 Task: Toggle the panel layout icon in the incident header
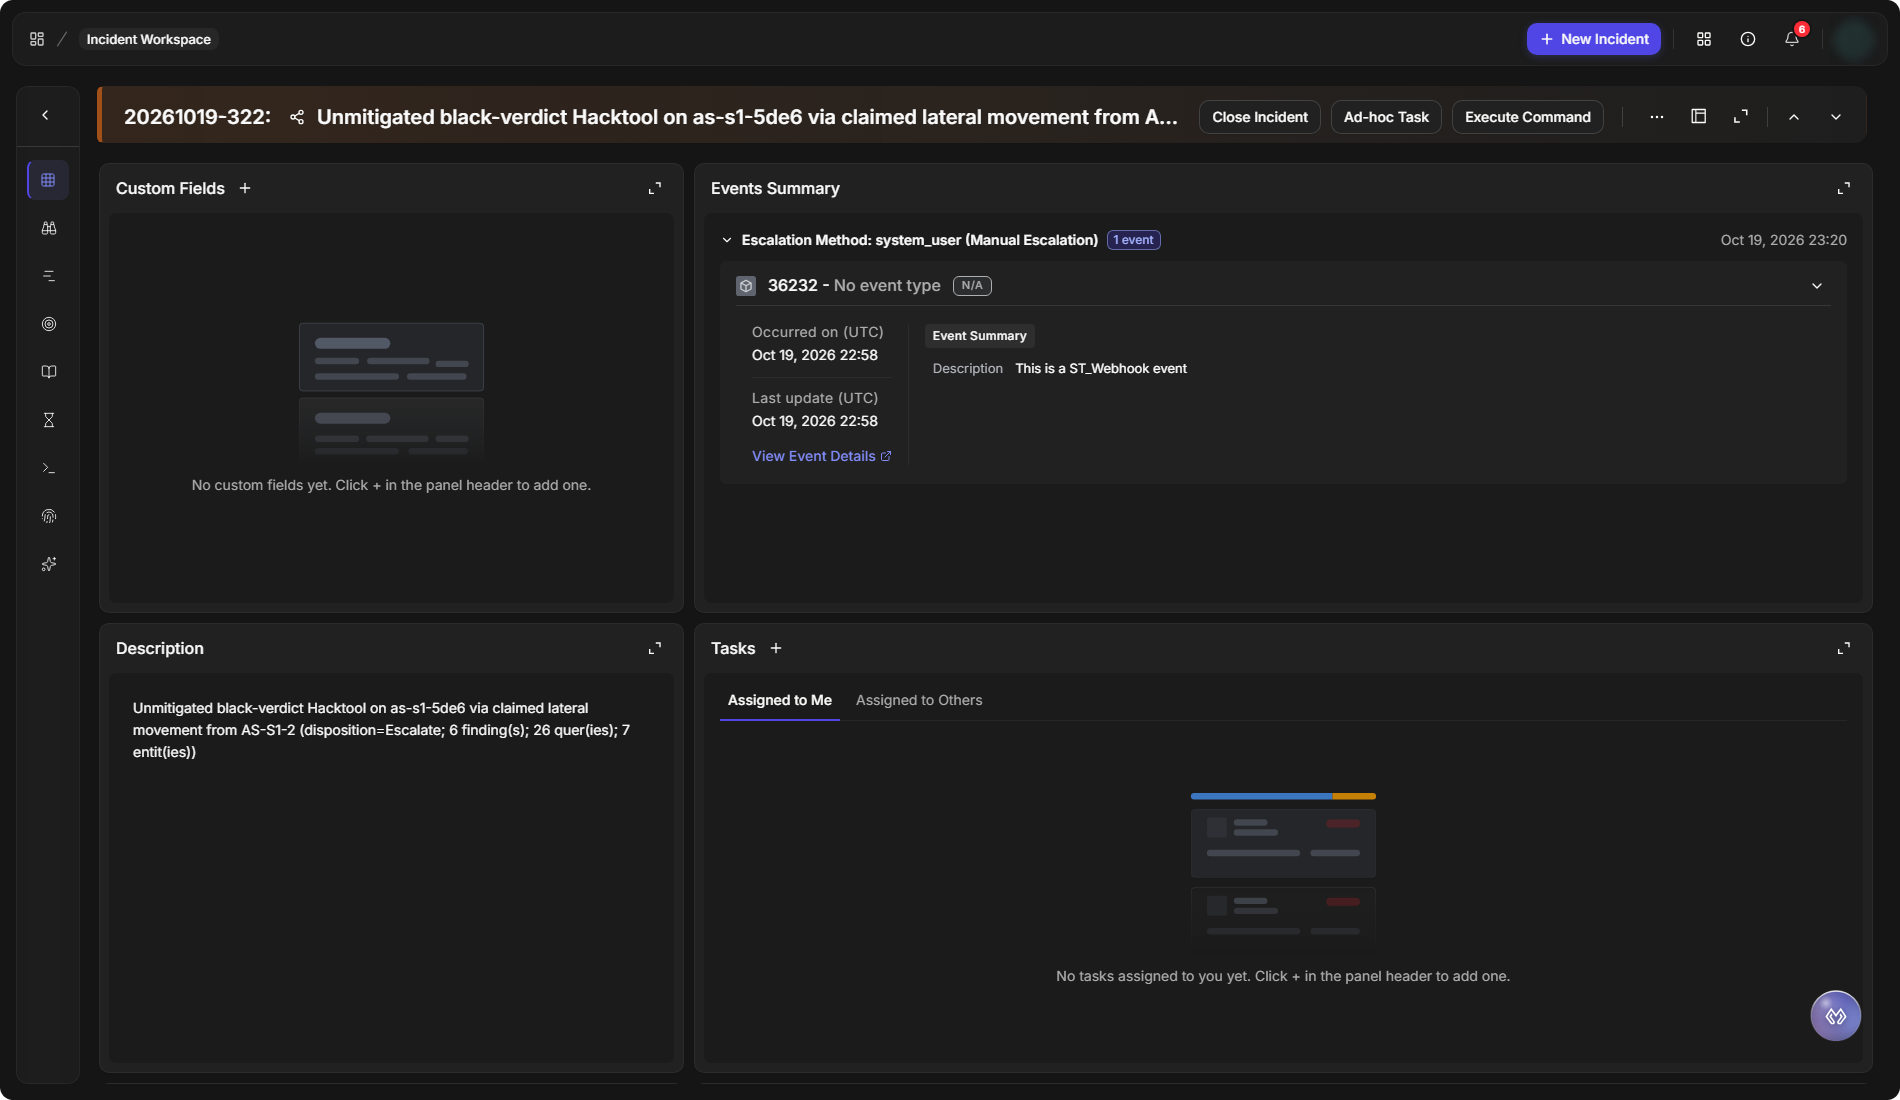1698,116
